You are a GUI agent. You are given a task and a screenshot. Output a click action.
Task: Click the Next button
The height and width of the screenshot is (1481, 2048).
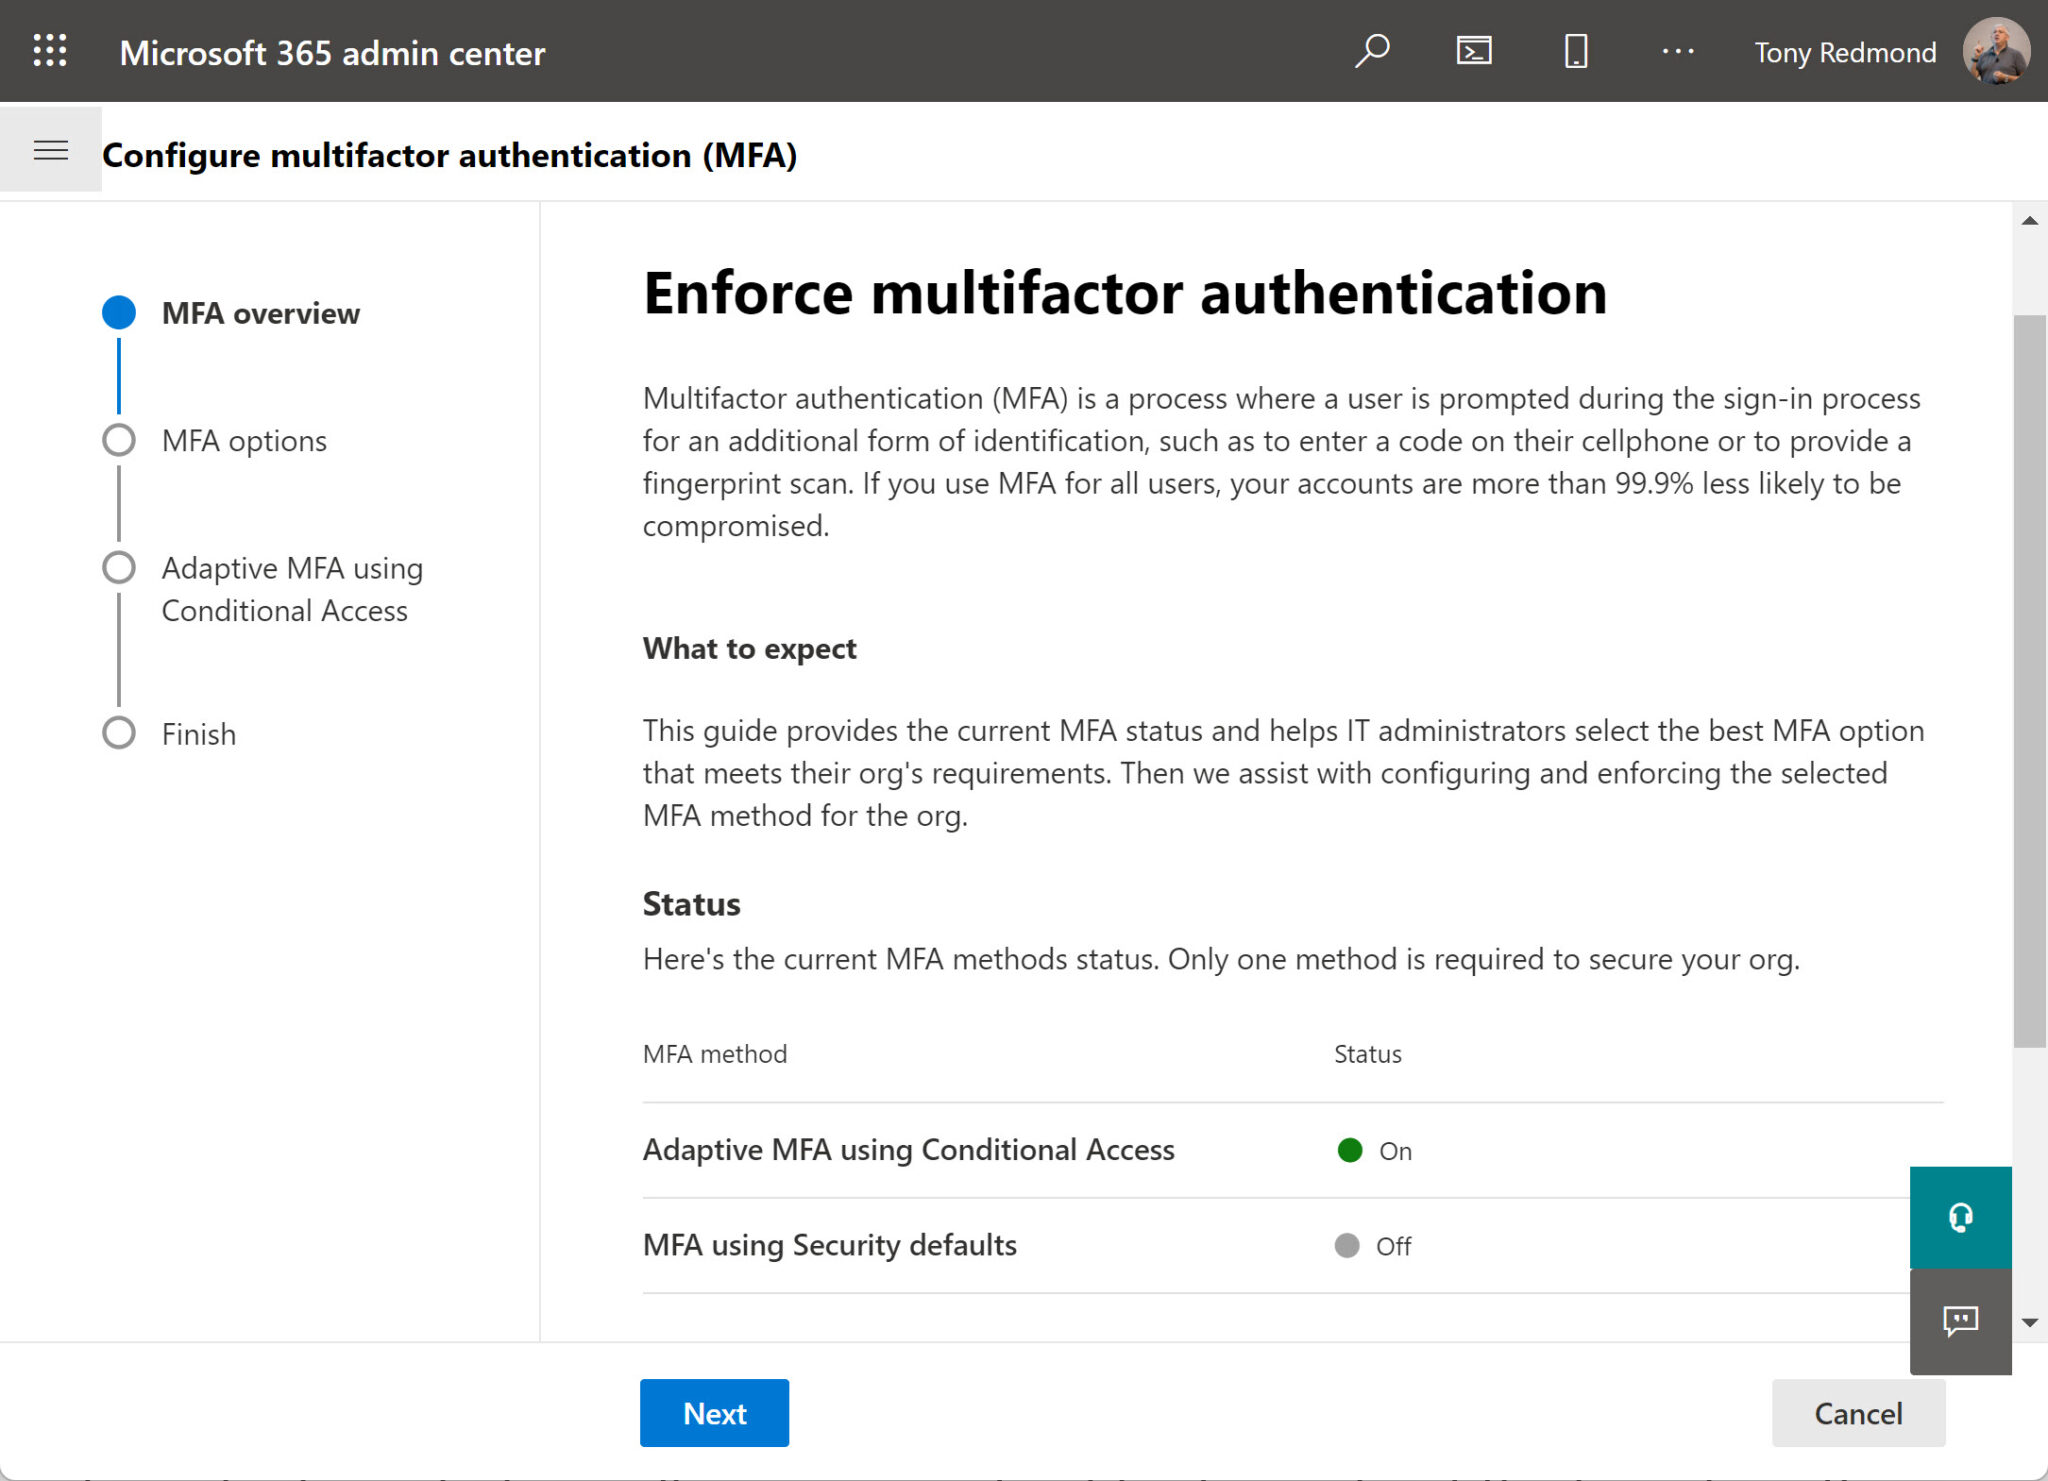(714, 1413)
